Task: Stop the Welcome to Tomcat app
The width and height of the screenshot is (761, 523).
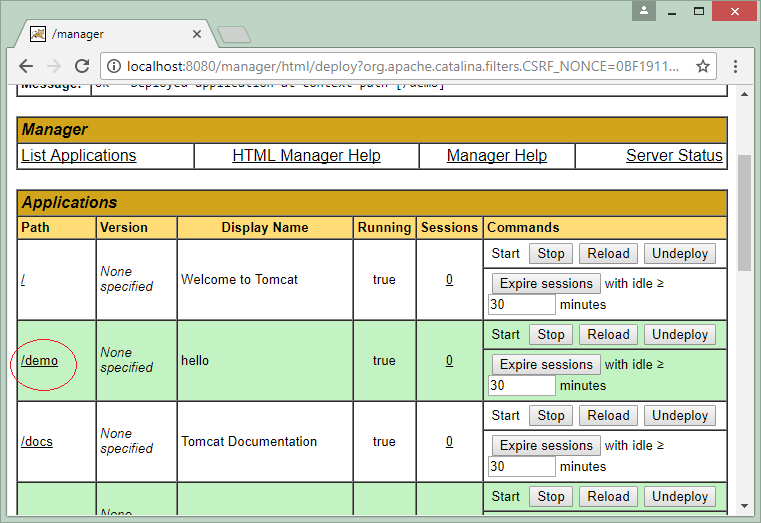Action: (551, 254)
